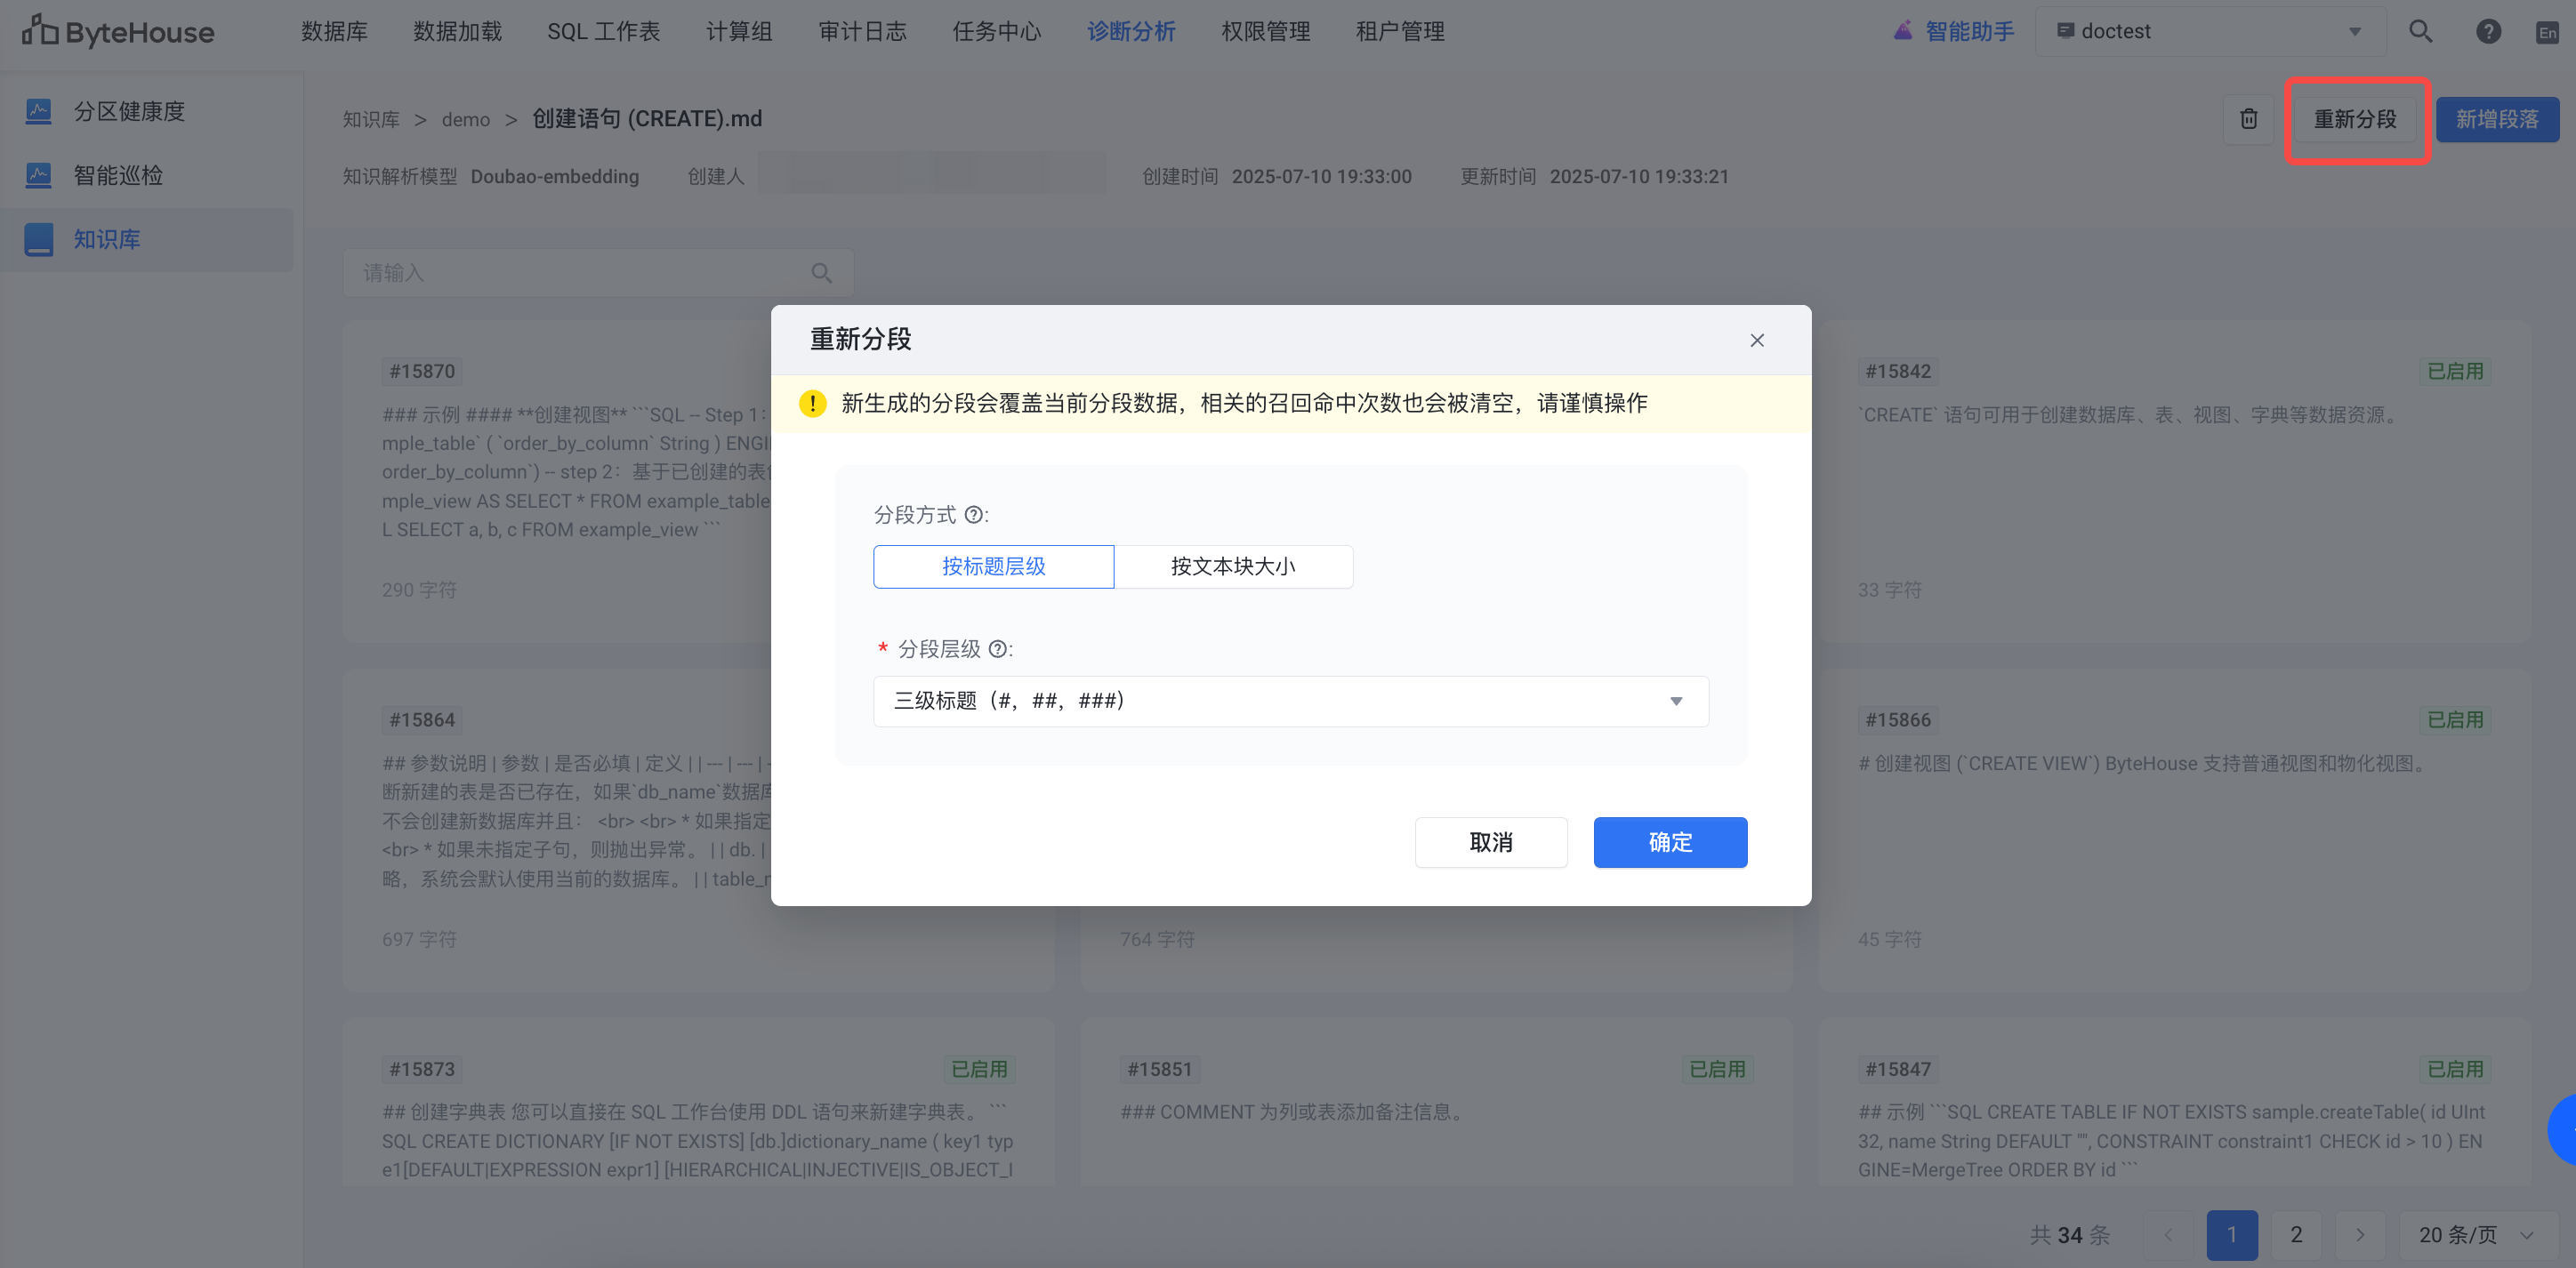Viewport: 2576px width, 1268px height.
Task: Click the ByteHouse logo
Action: click(118, 32)
